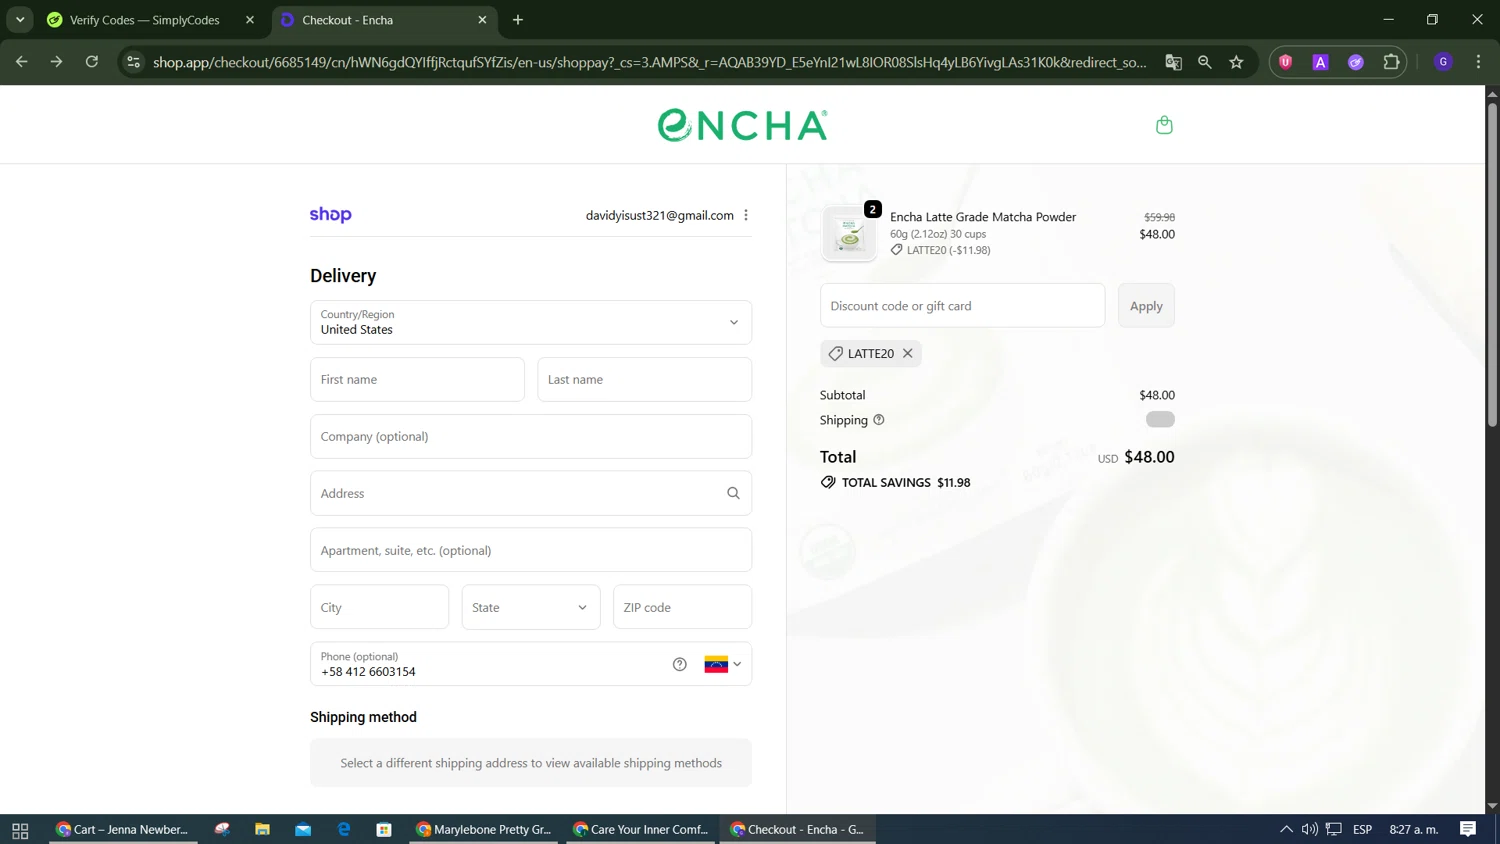Click translate page icon
The width and height of the screenshot is (1500, 844).
pyautogui.click(x=1173, y=62)
